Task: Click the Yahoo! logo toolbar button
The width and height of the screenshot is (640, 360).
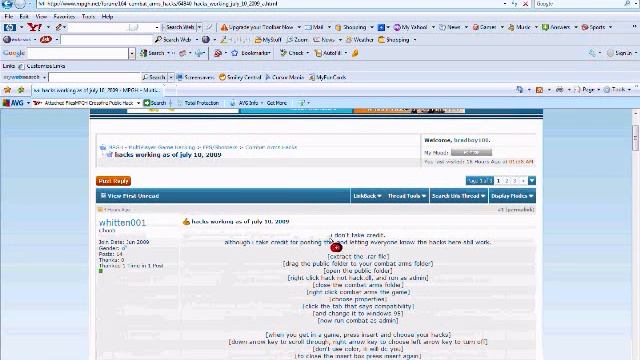Action: pyautogui.click(x=34, y=27)
